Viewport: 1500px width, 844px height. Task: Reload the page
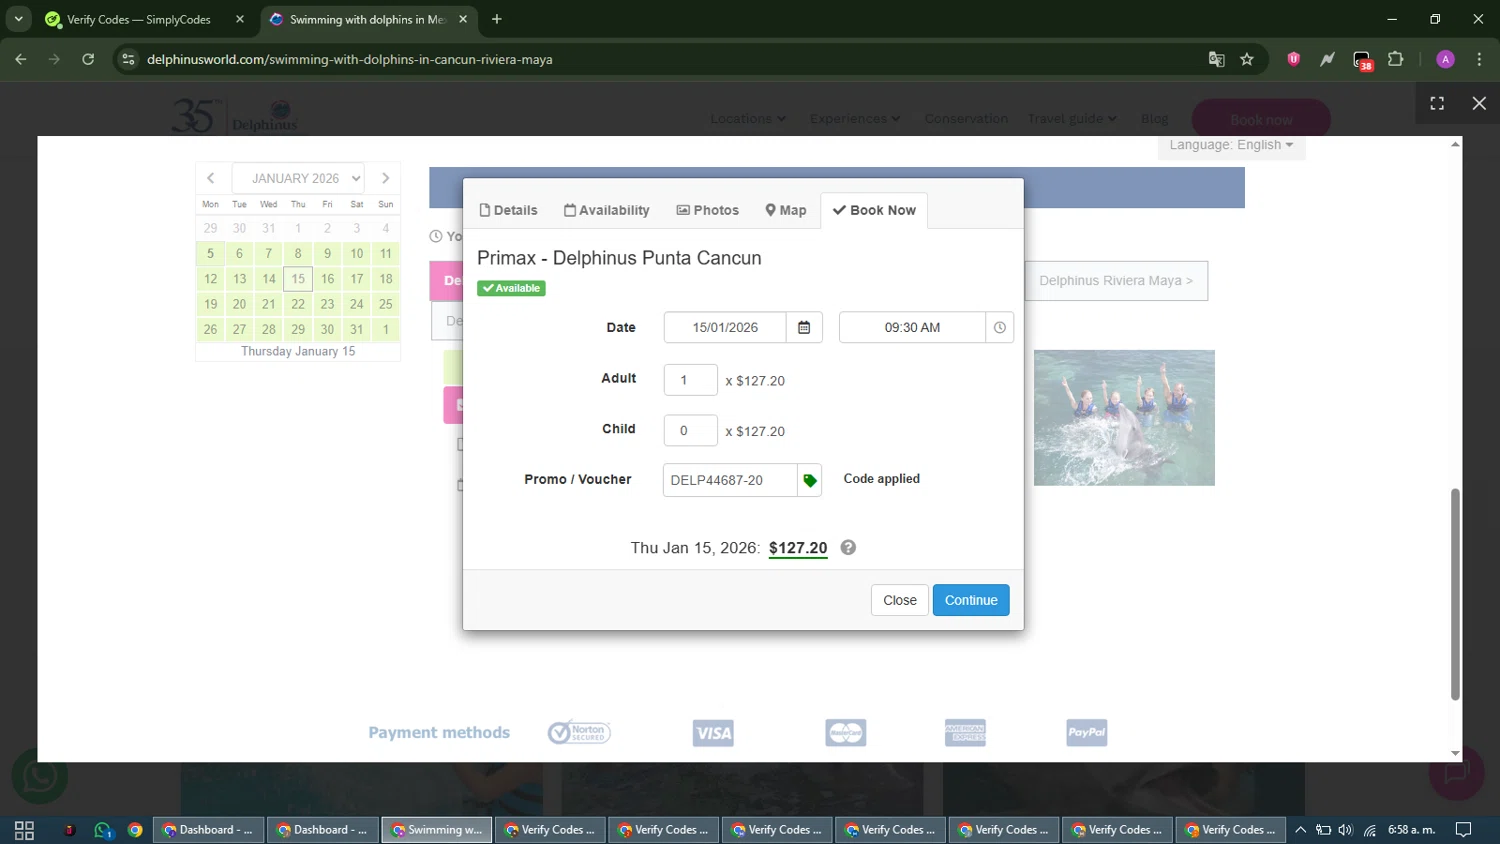point(88,59)
